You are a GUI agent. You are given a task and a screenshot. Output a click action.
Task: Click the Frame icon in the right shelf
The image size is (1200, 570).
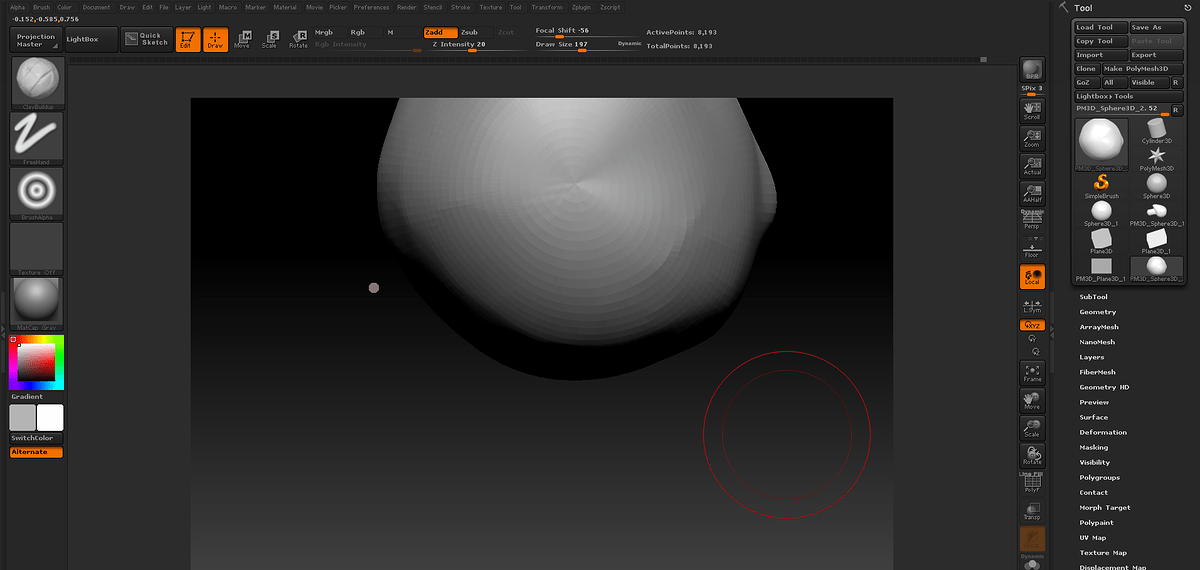pos(1032,373)
